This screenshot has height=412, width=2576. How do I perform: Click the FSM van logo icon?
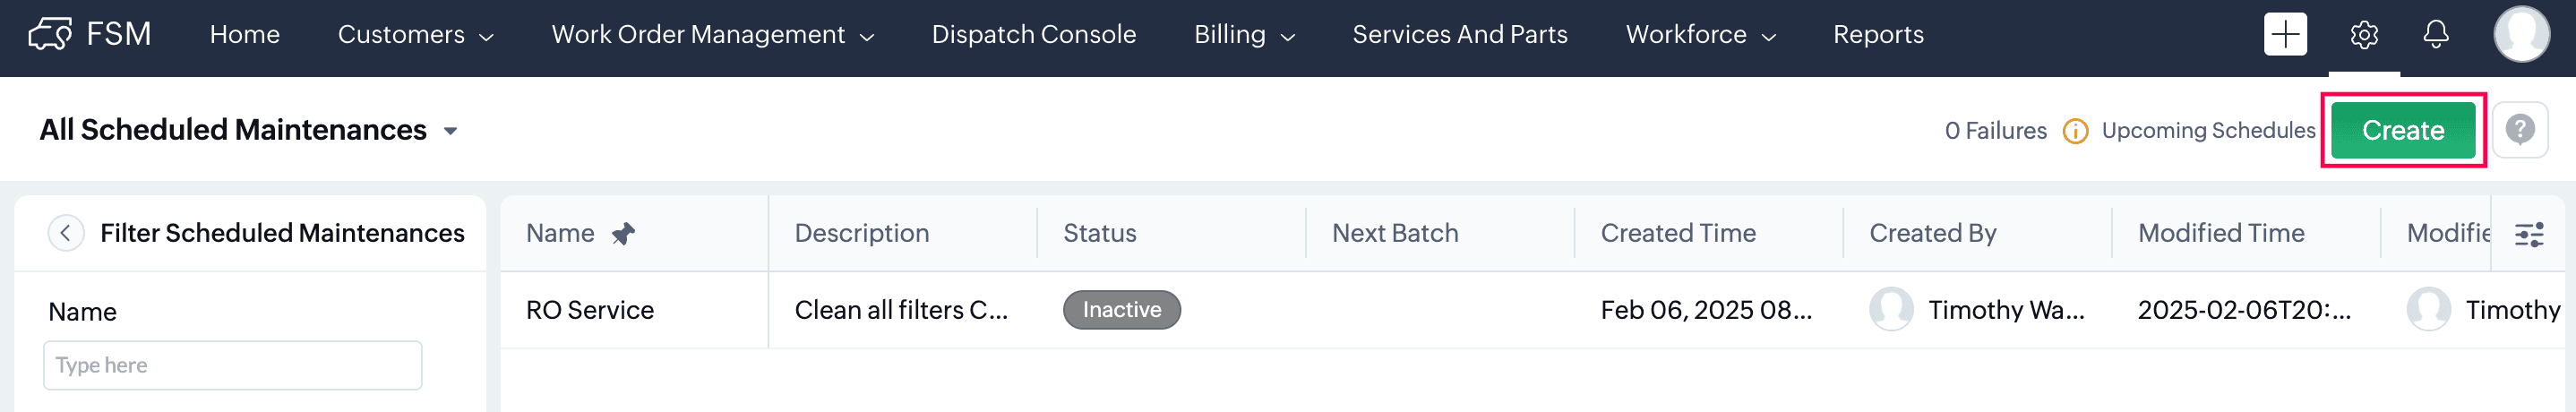(50, 34)
